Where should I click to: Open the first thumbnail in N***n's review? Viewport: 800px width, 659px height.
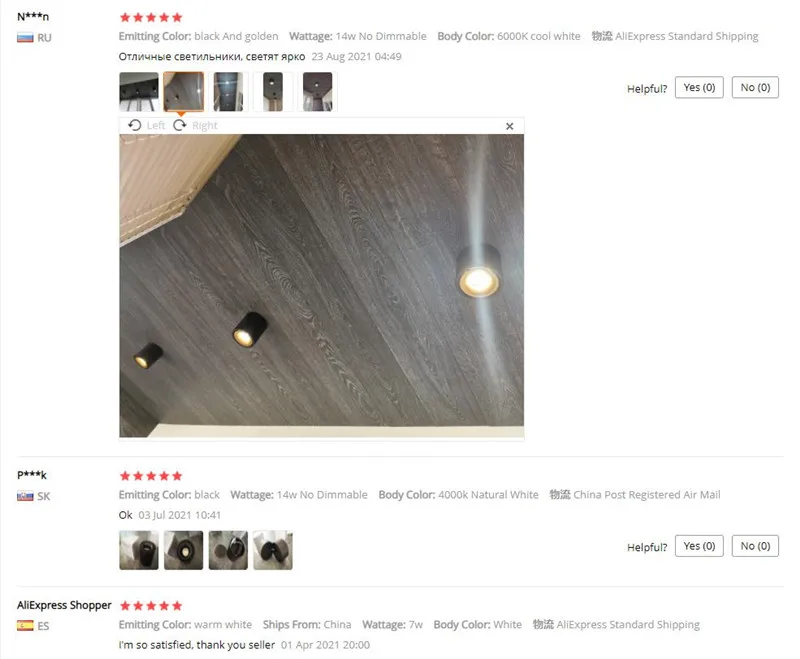(x=139, y=92)
